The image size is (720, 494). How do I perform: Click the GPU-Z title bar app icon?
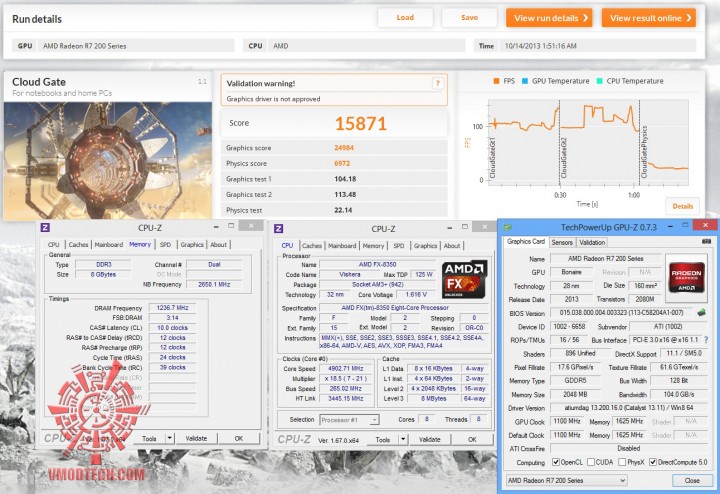tap(507, 227)
